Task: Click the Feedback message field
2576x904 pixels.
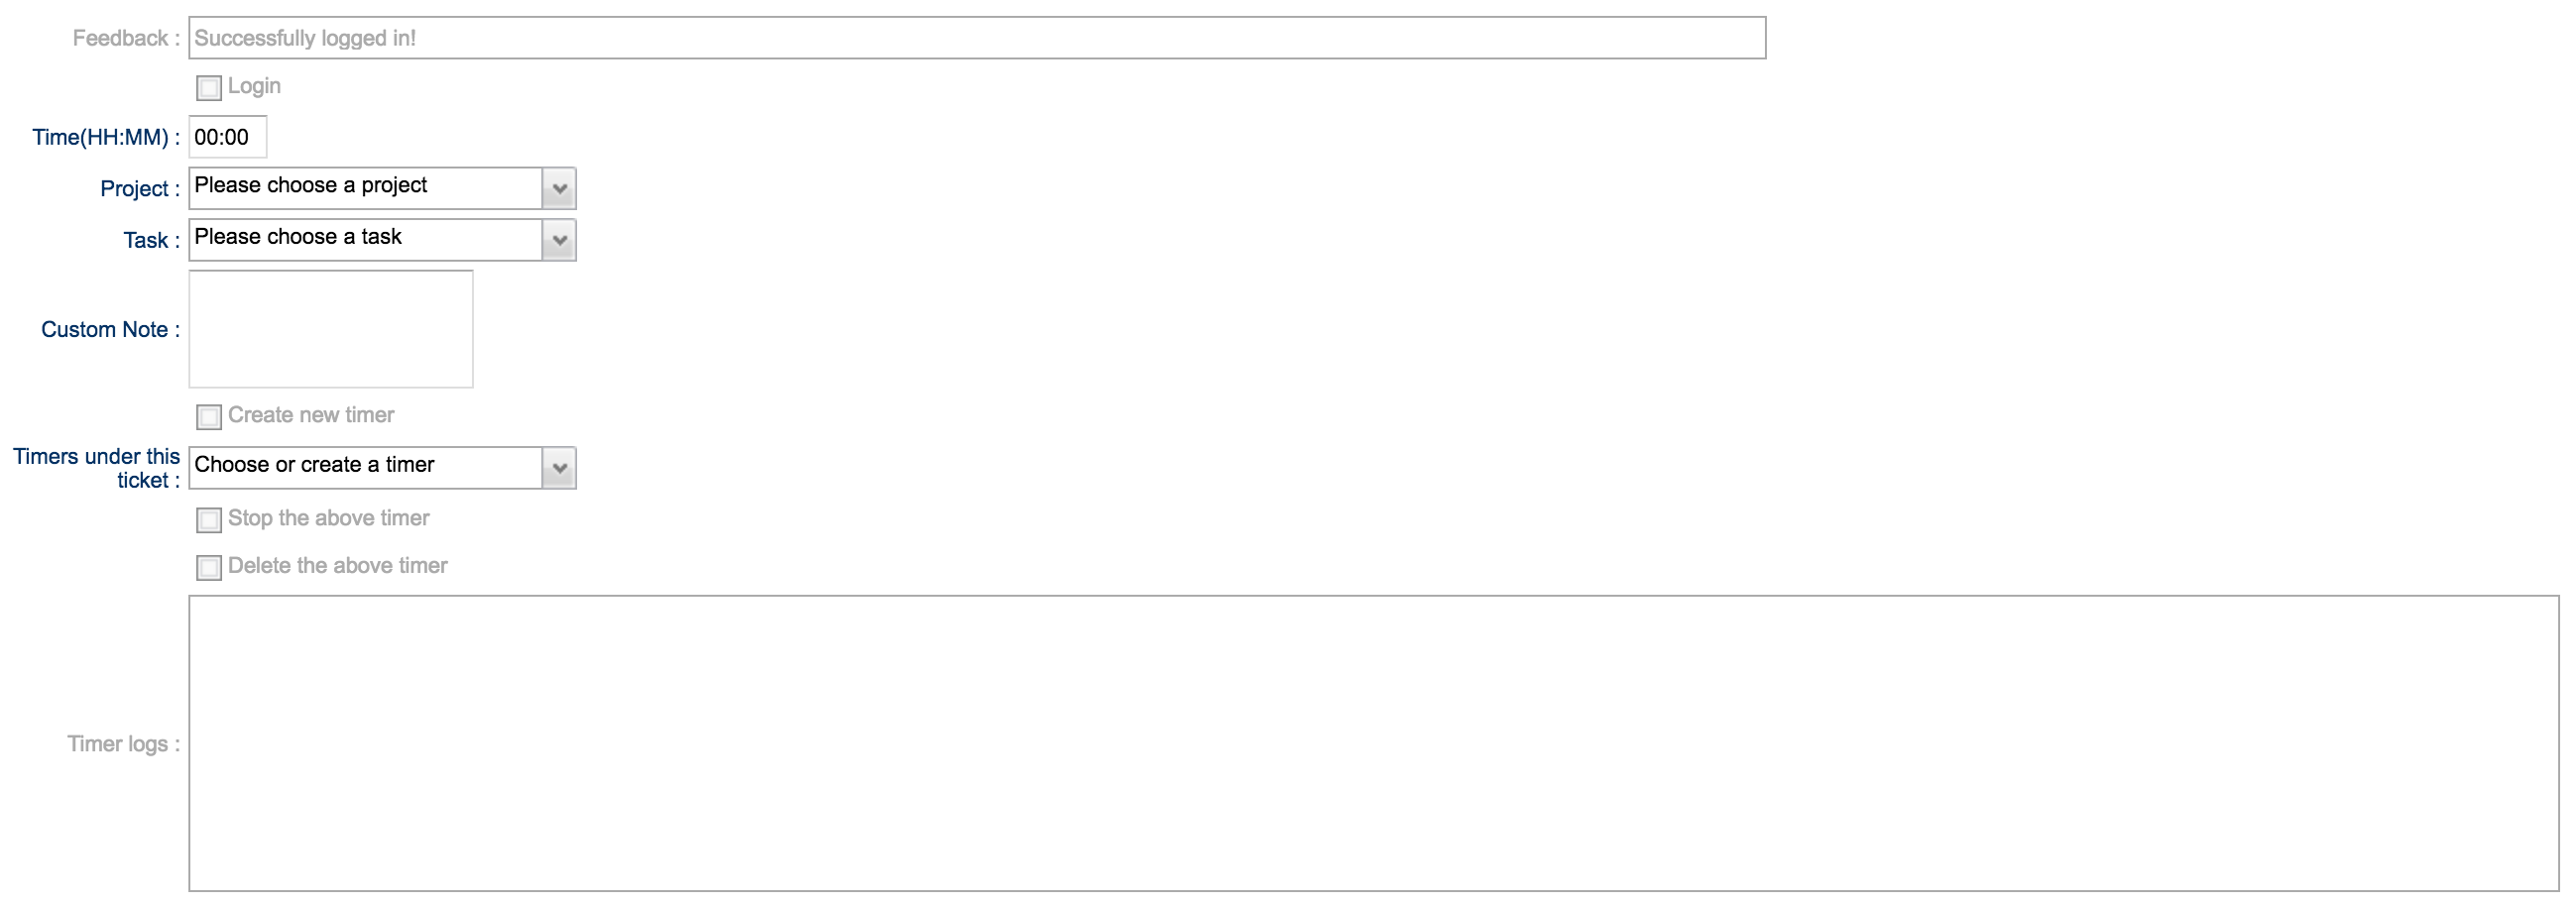Action: pos(976,38)
